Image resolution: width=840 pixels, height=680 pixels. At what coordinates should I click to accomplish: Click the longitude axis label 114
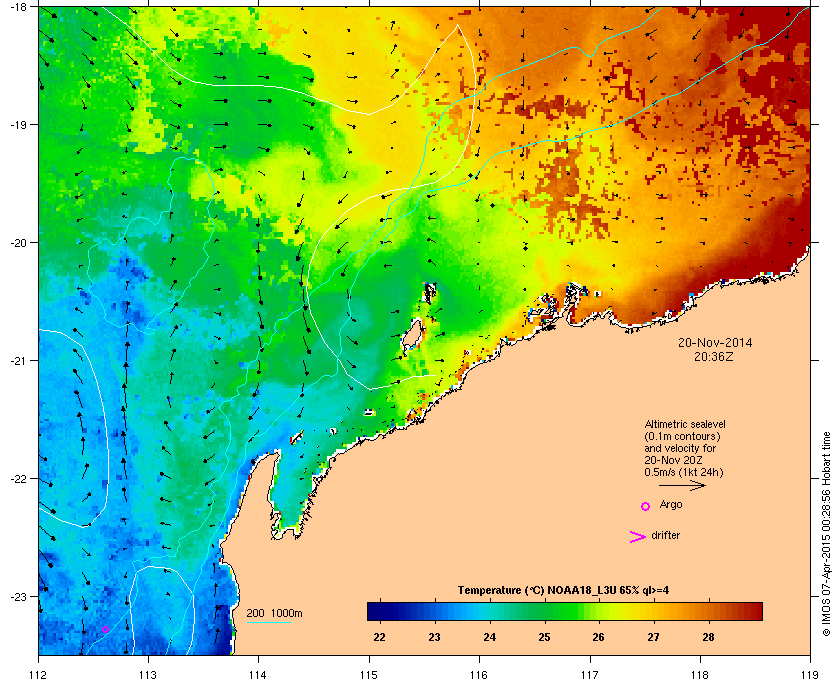(258, 674)
